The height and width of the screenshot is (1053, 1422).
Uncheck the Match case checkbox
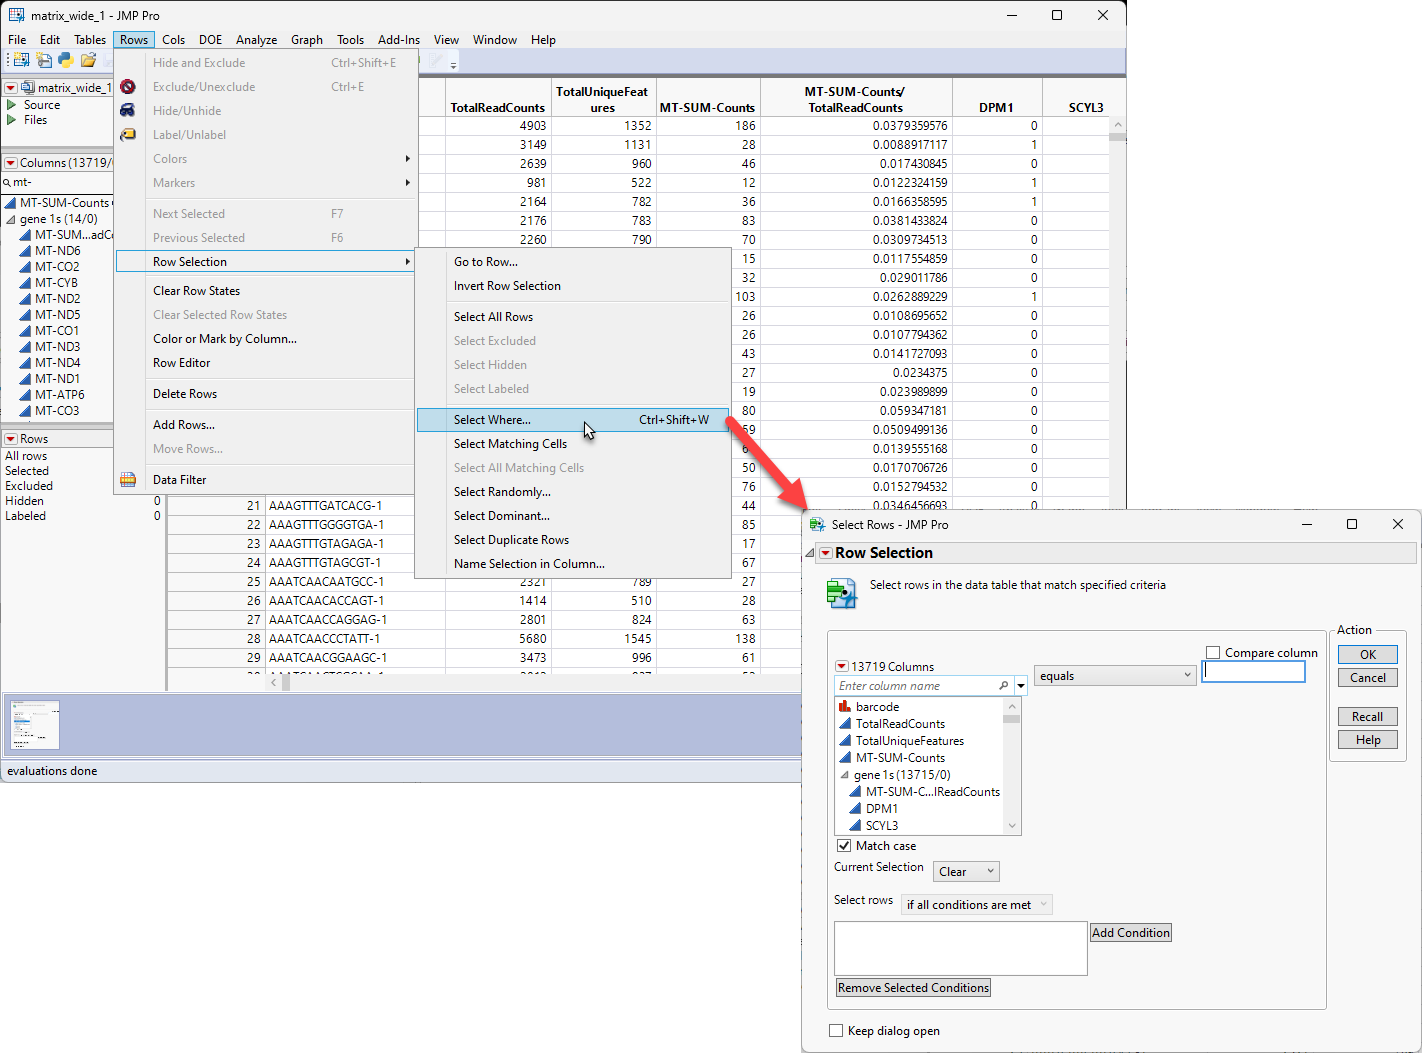point(844,846)
